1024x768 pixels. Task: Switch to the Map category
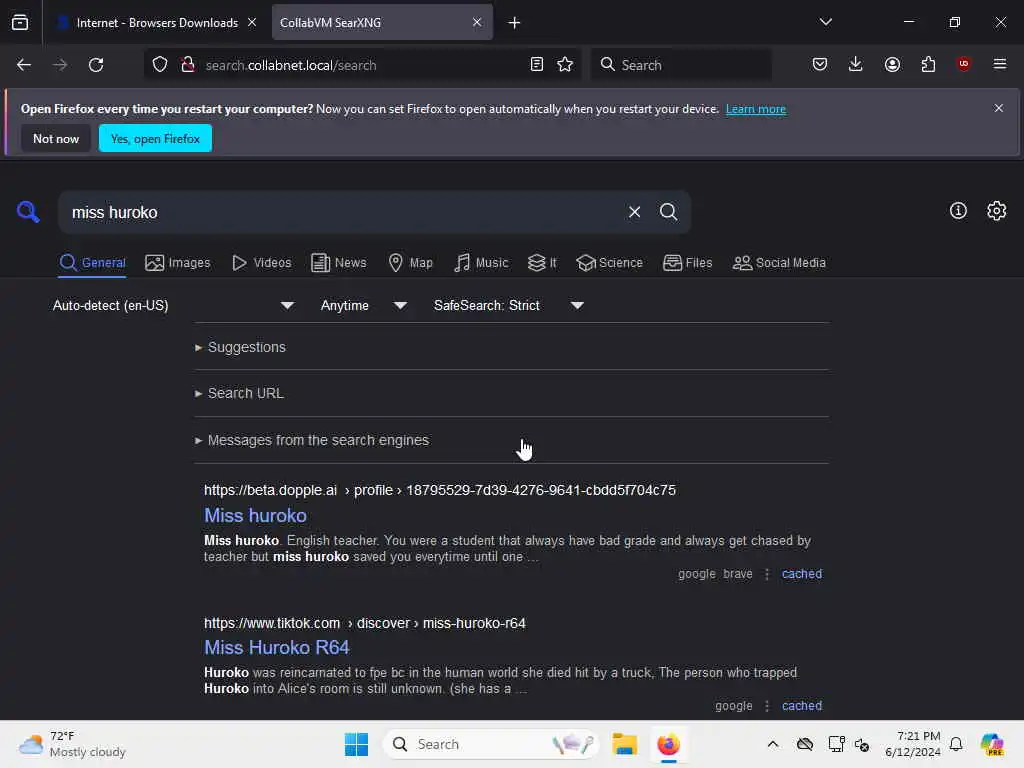(x=411, y=263)
